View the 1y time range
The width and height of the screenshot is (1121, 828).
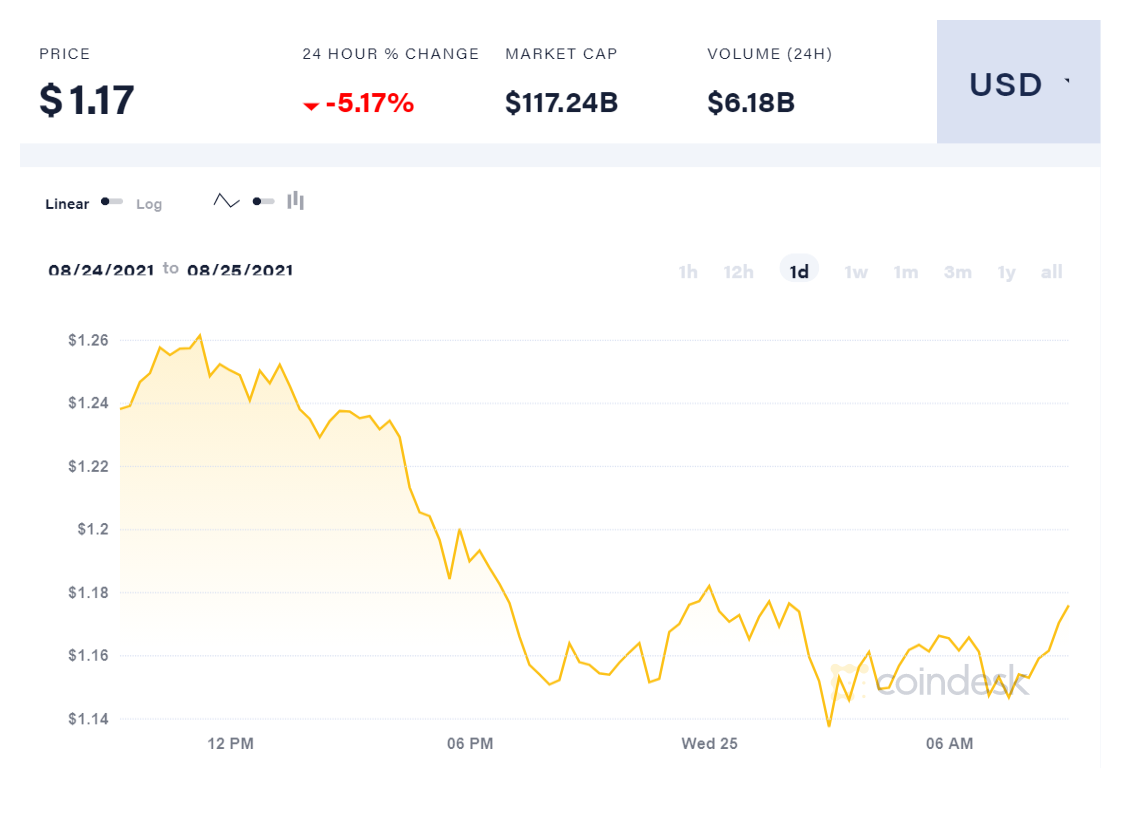click(x=1006, y=272)
